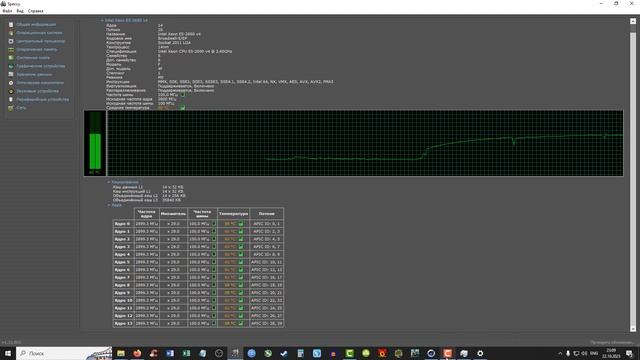Click the bus speed indicator for Ядро 1

pyautogui.click(x=213, y=231)
